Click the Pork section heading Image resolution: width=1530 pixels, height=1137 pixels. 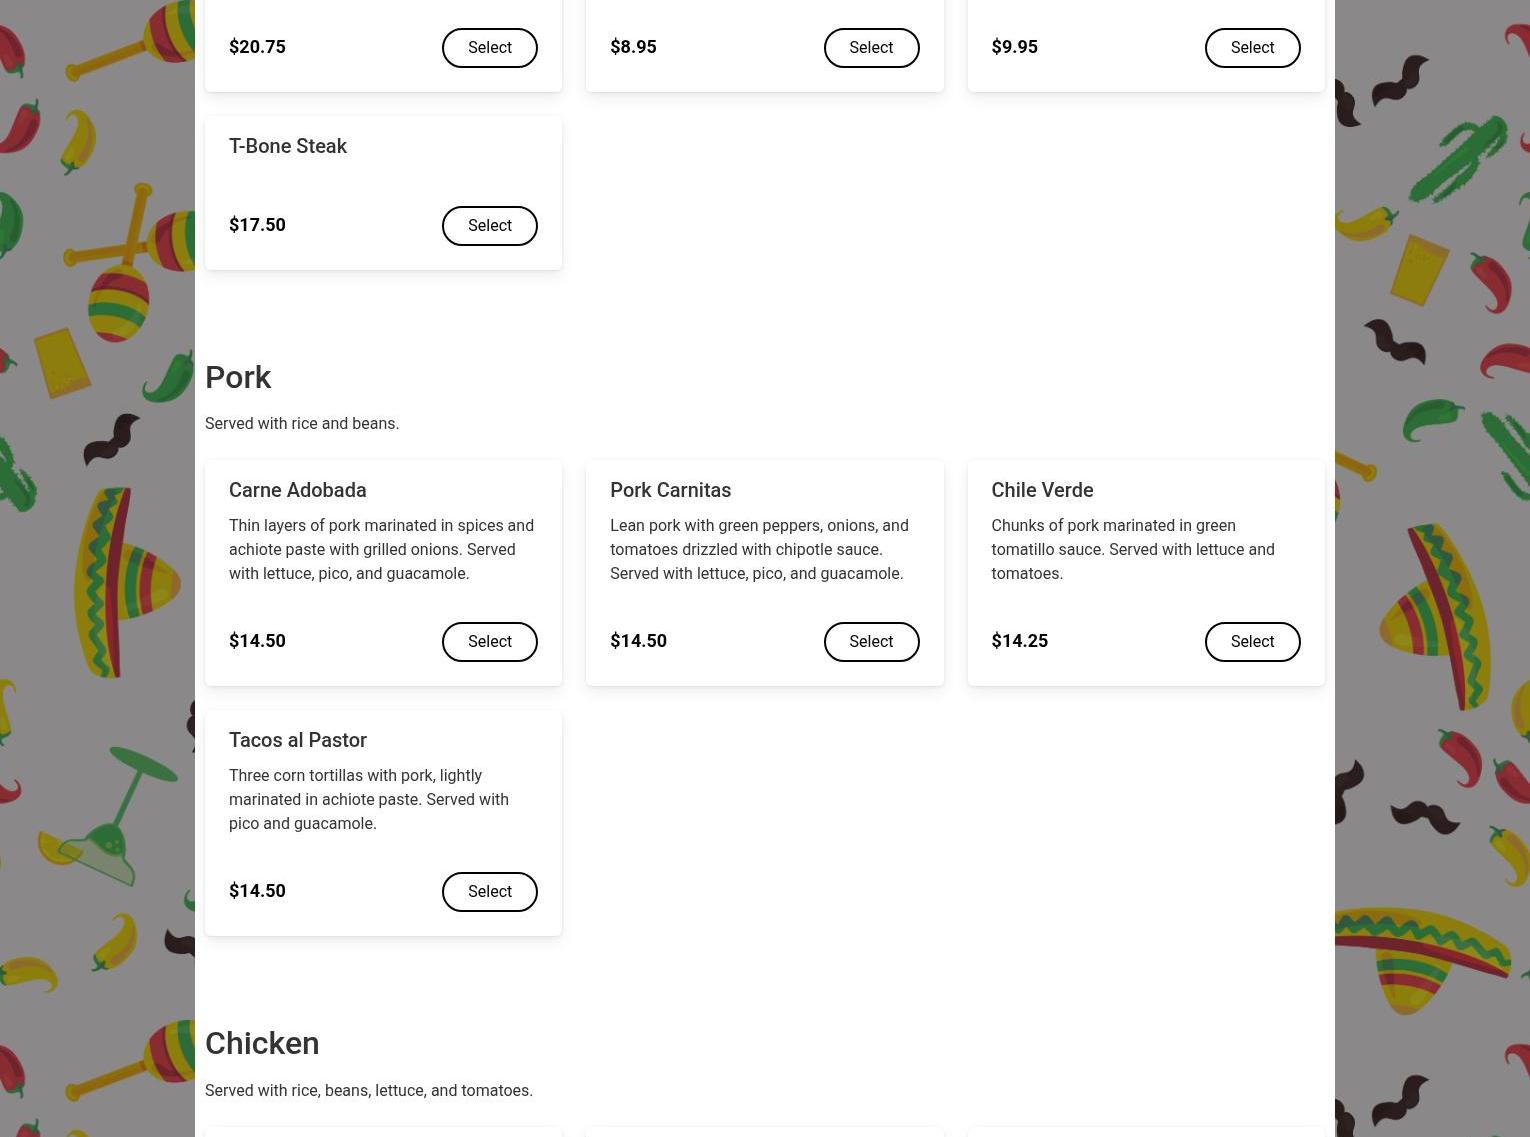click(x=238, y=378)
